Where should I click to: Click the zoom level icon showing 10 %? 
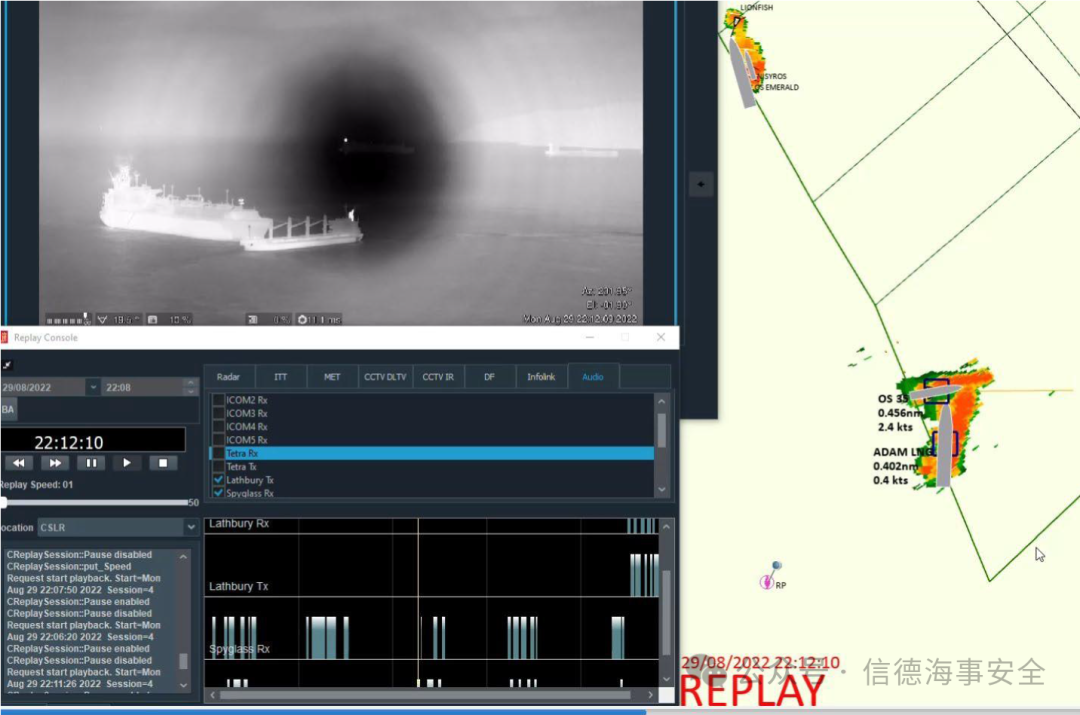[x=153, y=320]
